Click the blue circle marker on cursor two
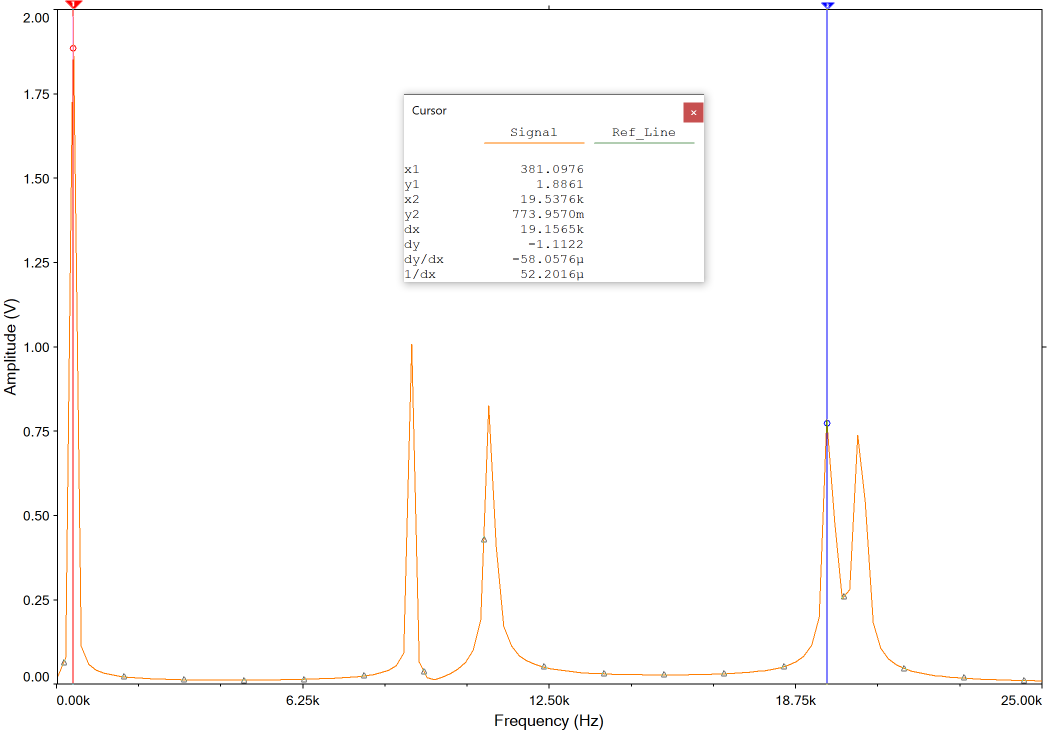 [x=827, y=423]
